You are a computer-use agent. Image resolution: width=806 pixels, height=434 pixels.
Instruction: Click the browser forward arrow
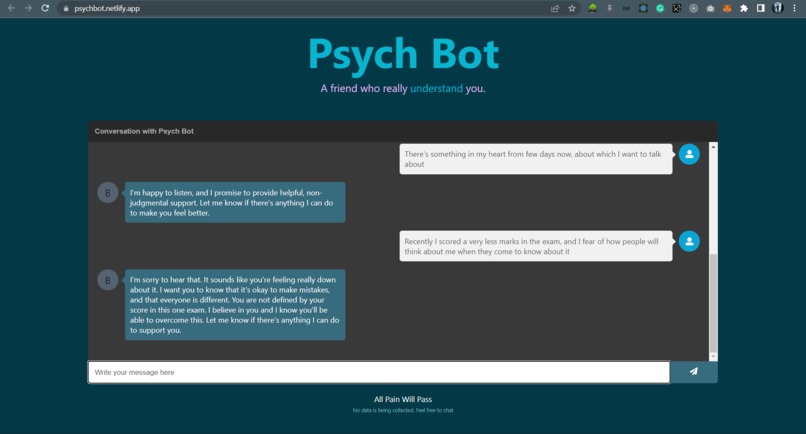point(28,8)
